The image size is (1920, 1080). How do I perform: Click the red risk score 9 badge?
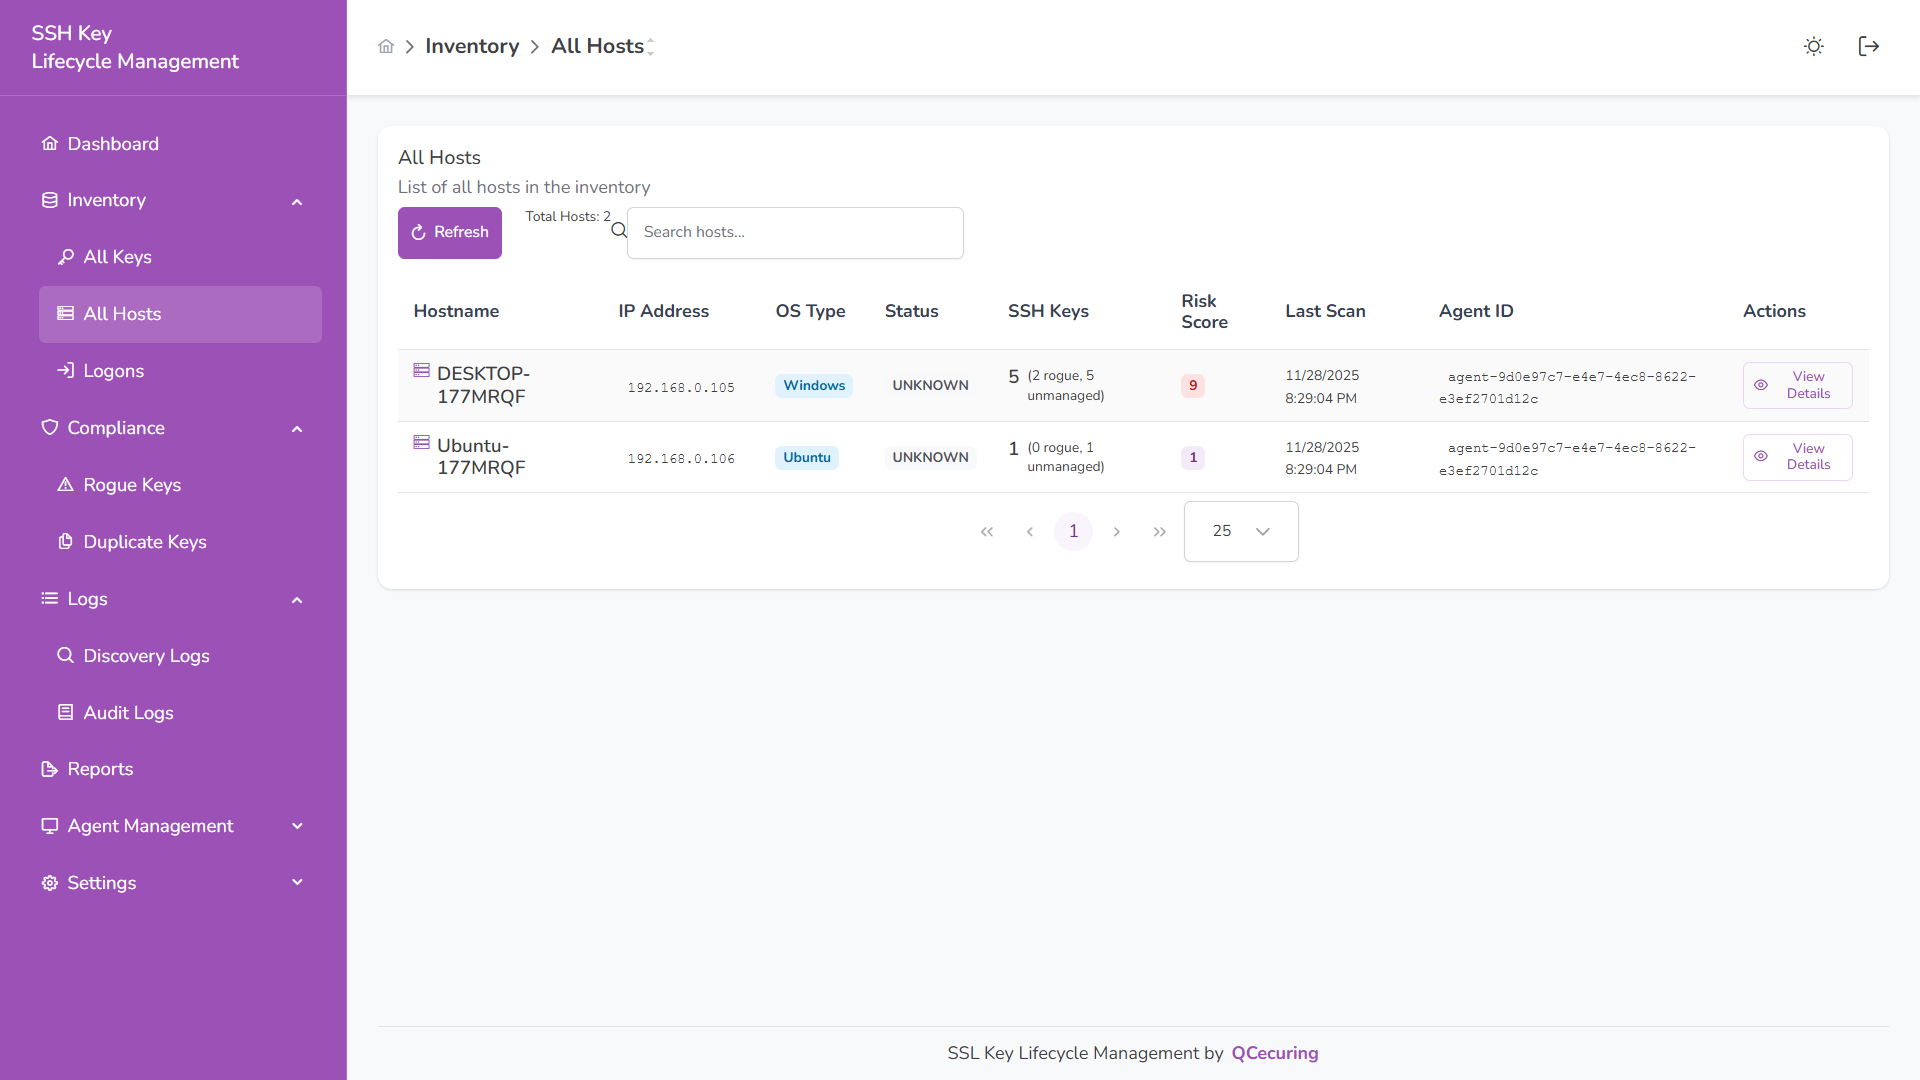1192,386
